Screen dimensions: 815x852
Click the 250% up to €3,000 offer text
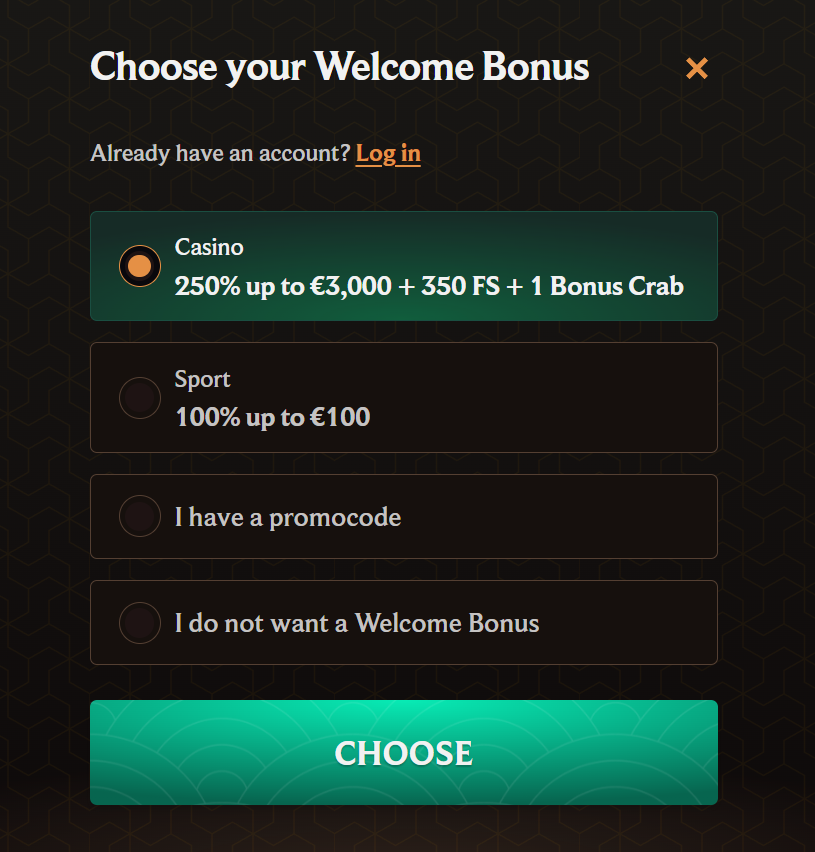(283, 286)
